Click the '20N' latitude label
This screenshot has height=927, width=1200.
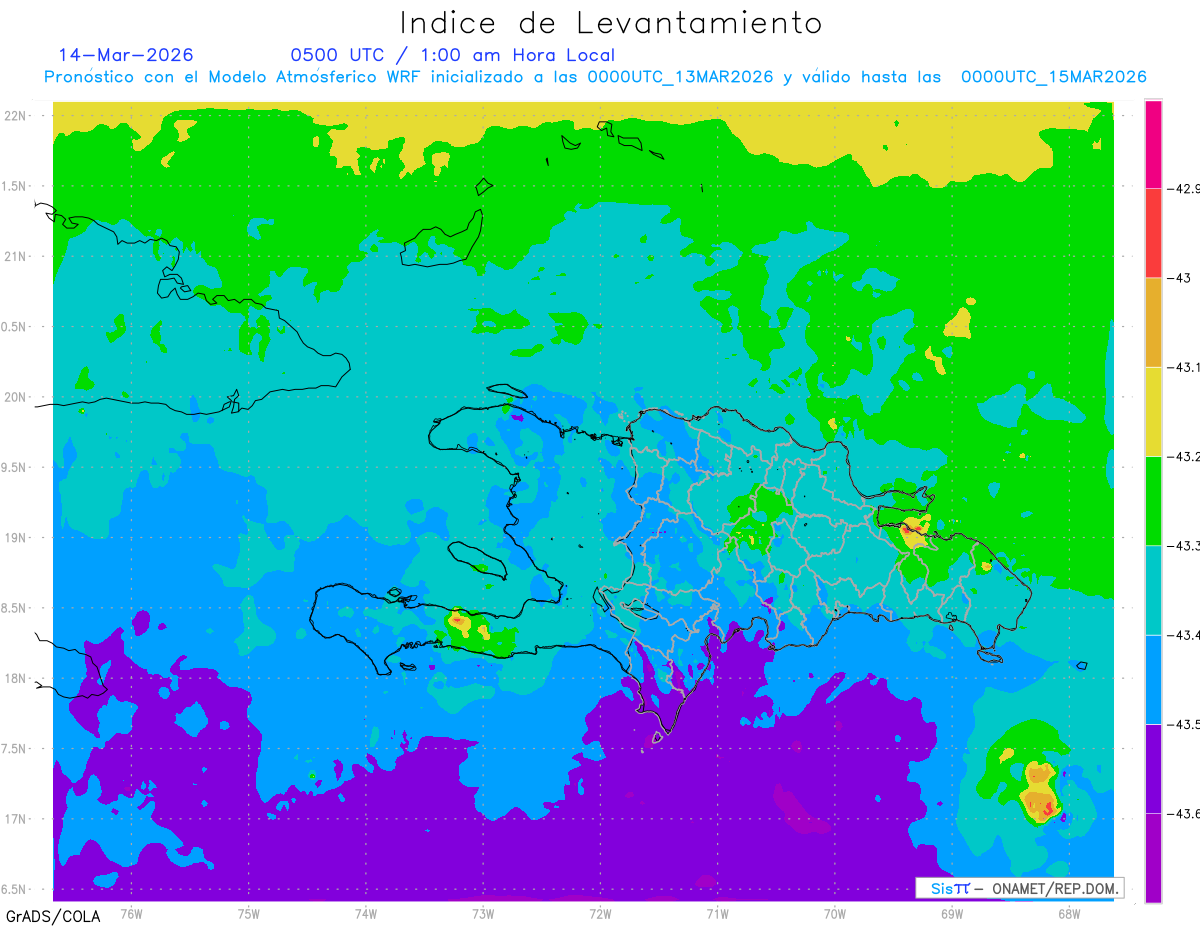pos(16,397)
